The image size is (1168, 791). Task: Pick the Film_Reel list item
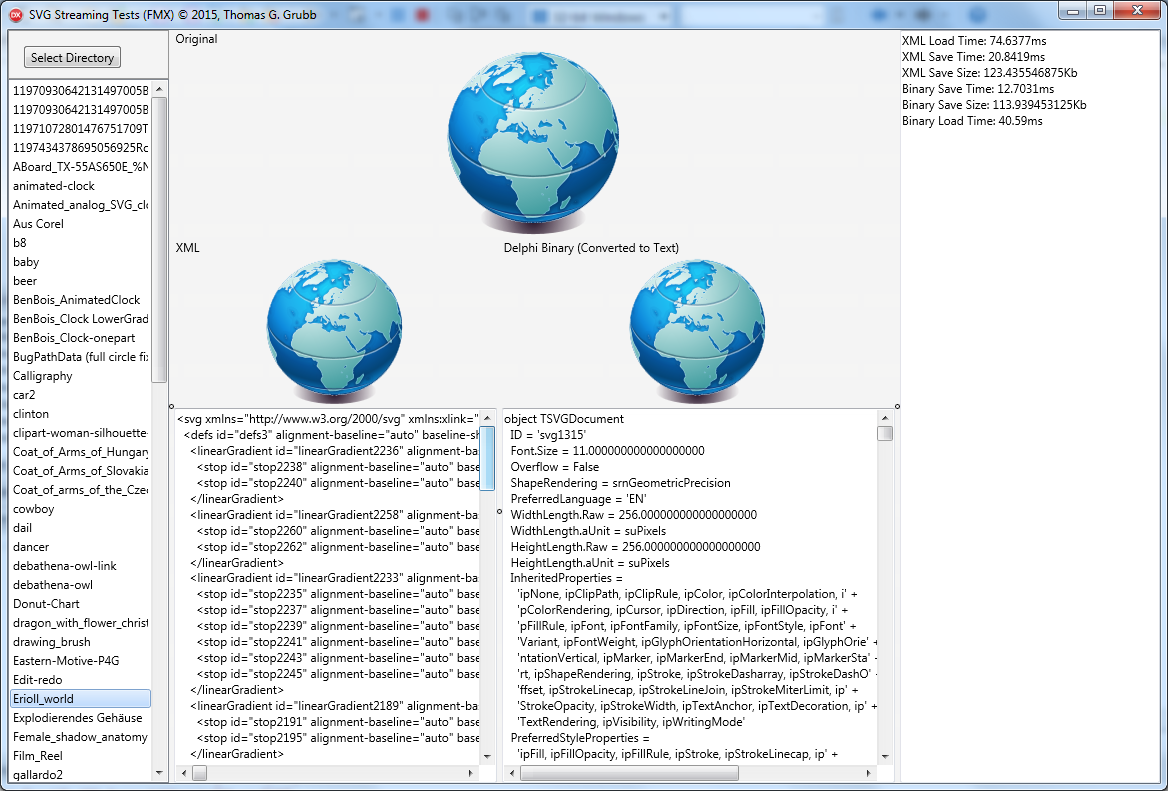(x=38, y=756)
